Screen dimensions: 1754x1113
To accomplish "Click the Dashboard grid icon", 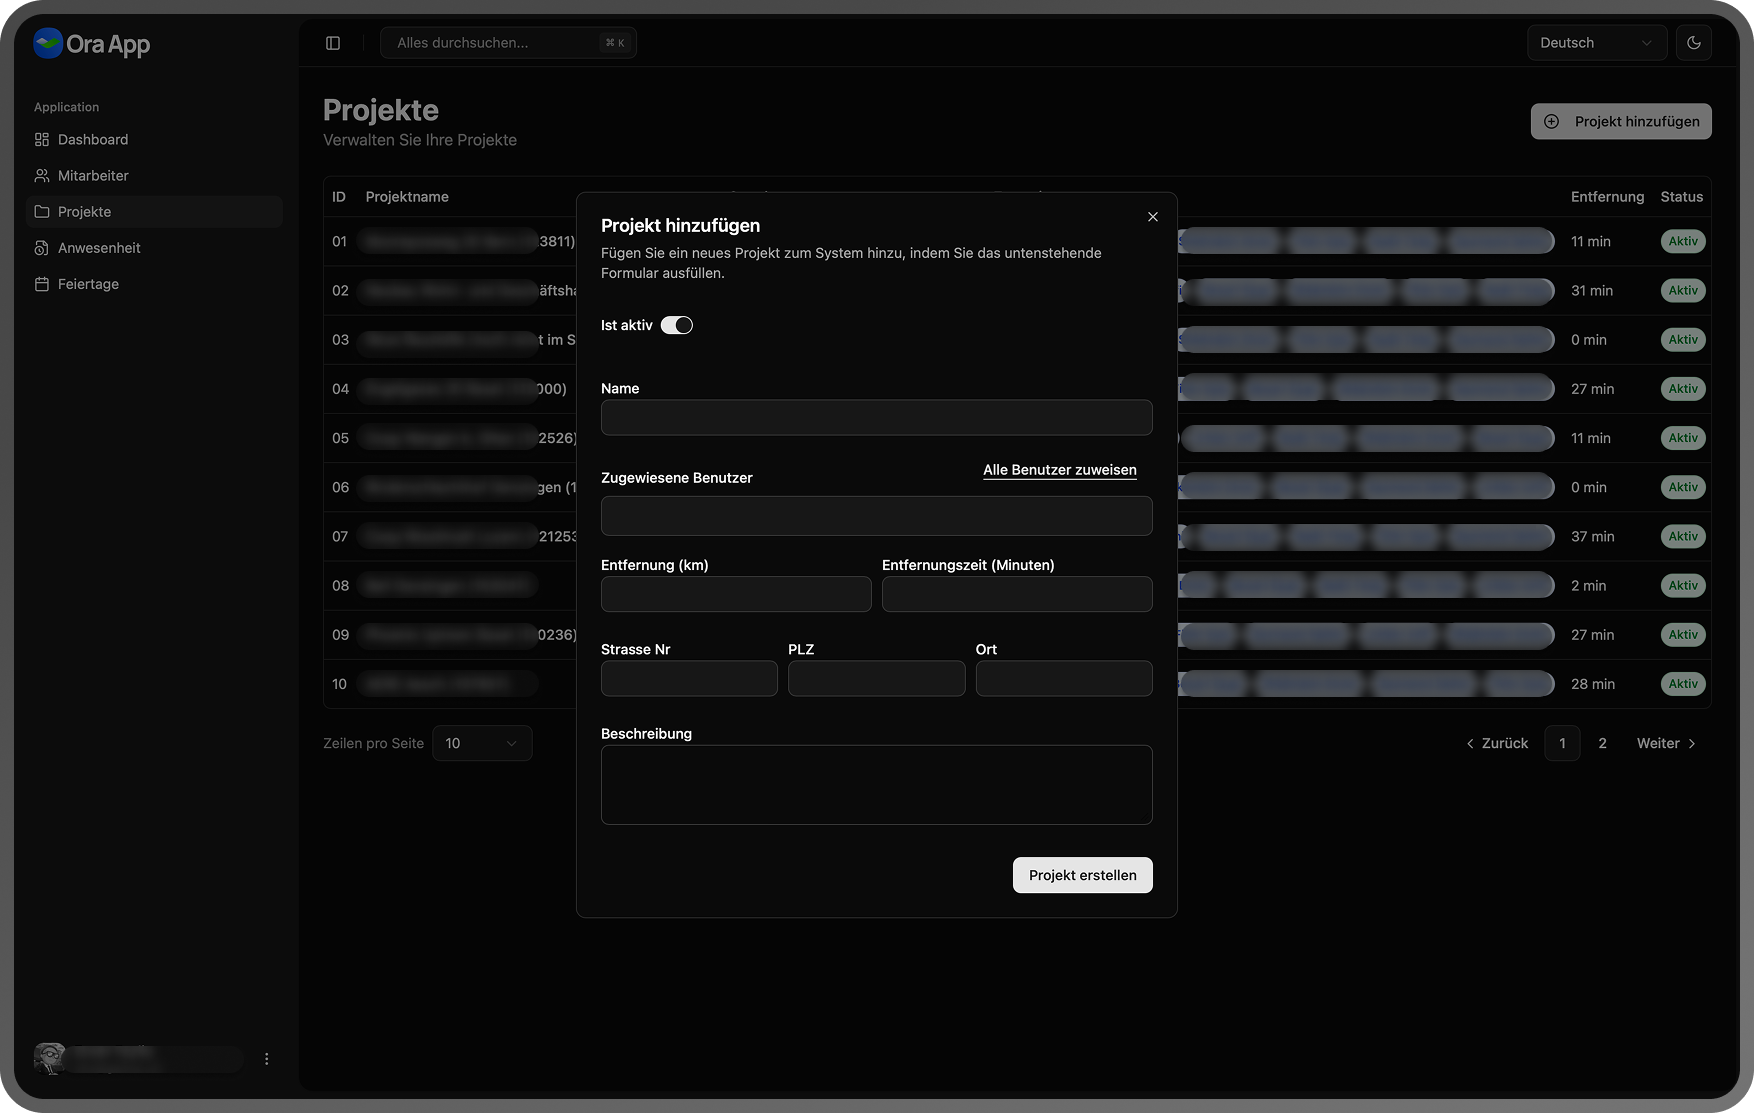I will (x=42, y=140).
